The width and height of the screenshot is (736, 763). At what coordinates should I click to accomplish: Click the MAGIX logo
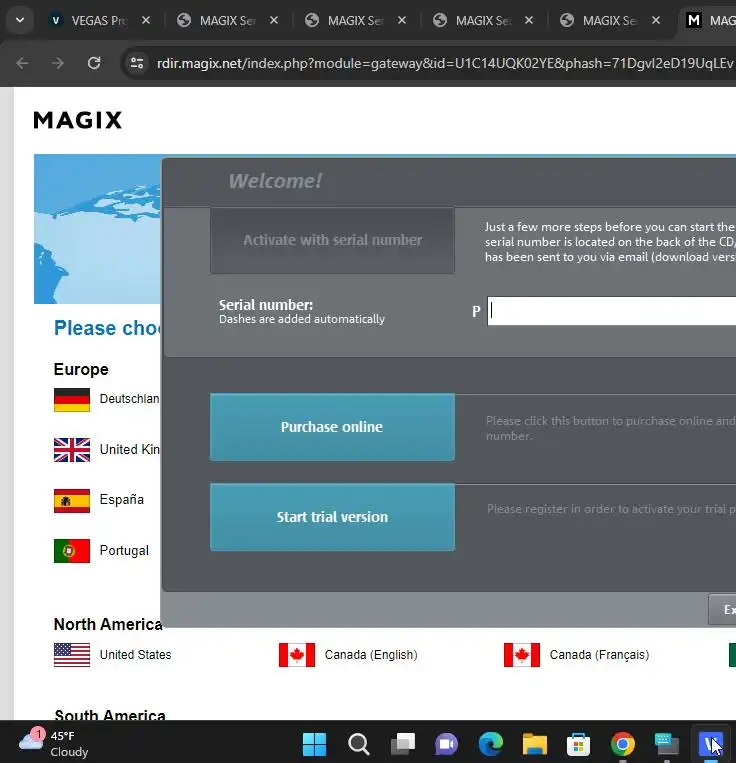(x=78, y=120)
